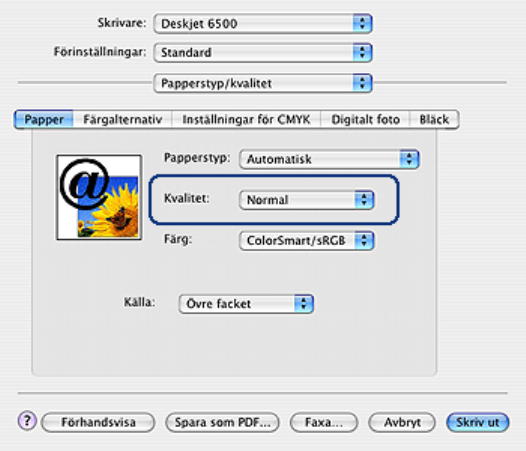Click the Förhandsvisa button

98,422
